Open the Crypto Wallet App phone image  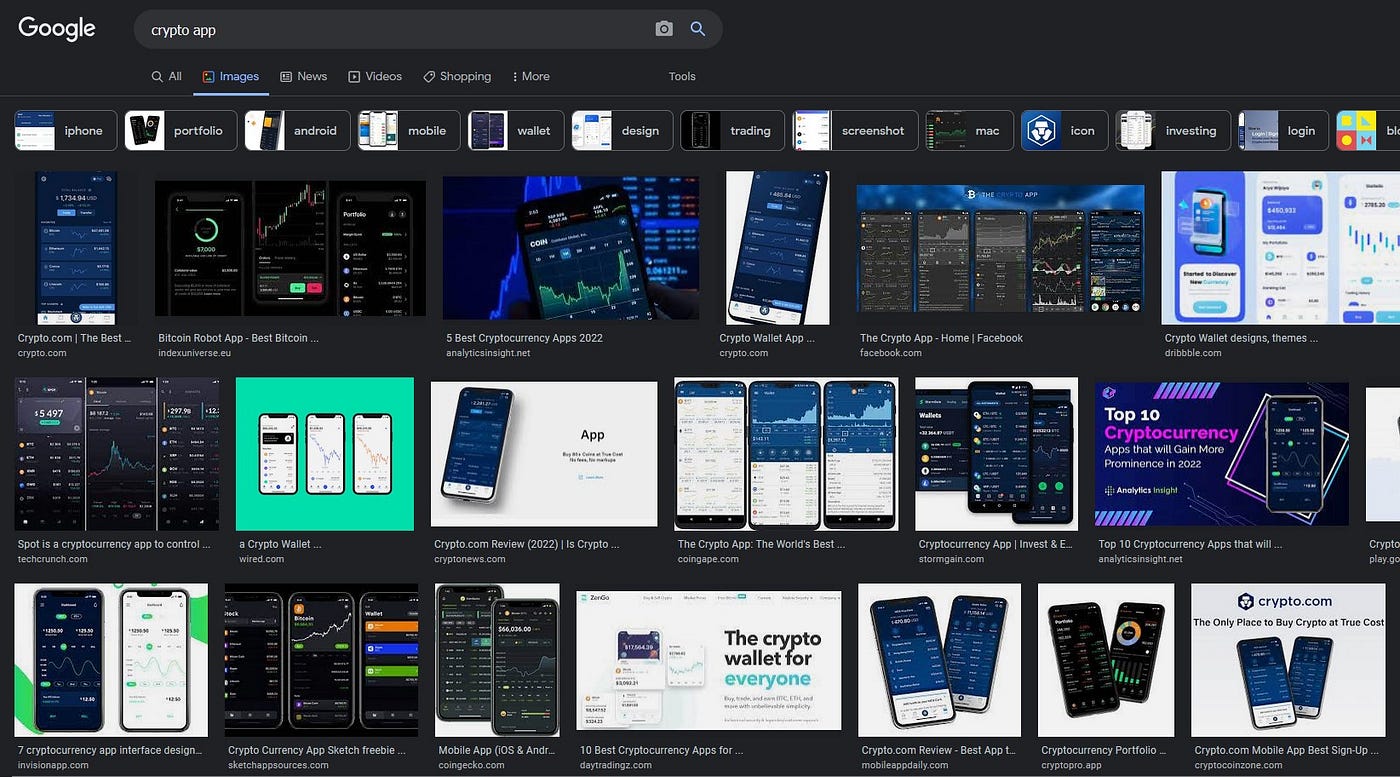coord(778,248)
